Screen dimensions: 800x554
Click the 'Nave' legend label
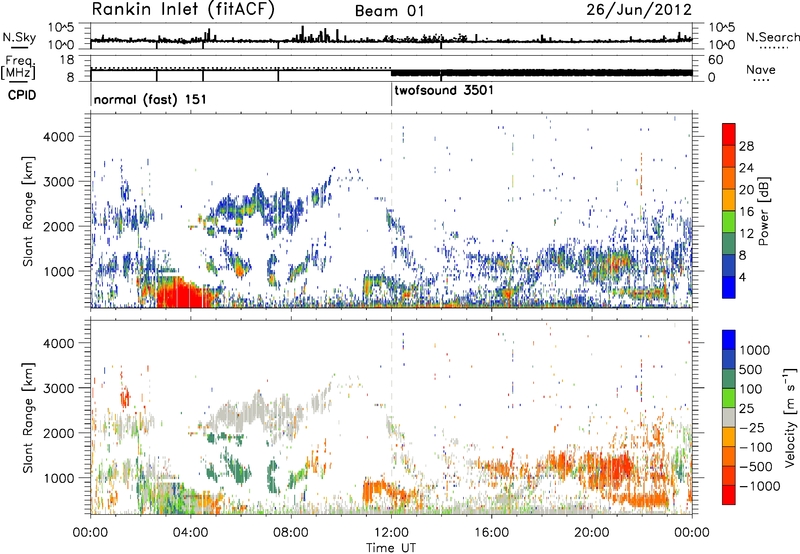tap(760, 70)
